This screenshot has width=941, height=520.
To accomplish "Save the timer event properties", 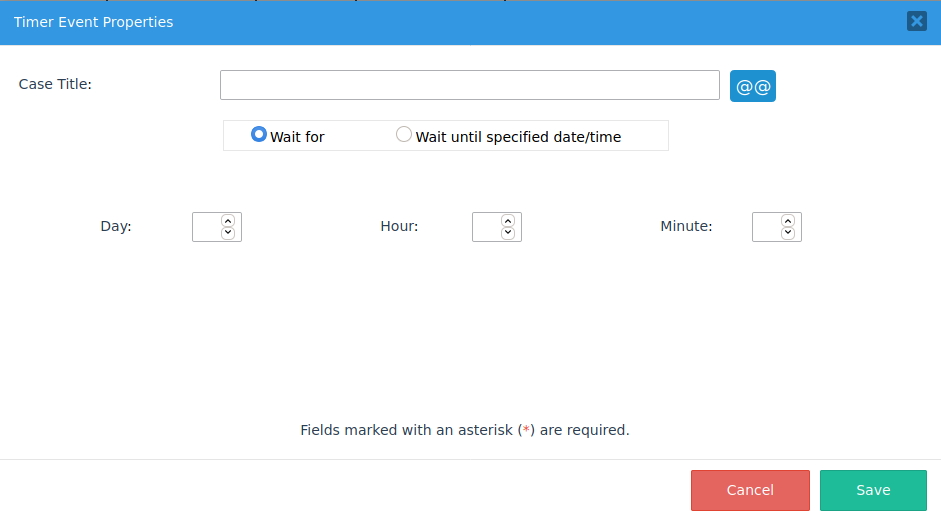I will (873, 490).
